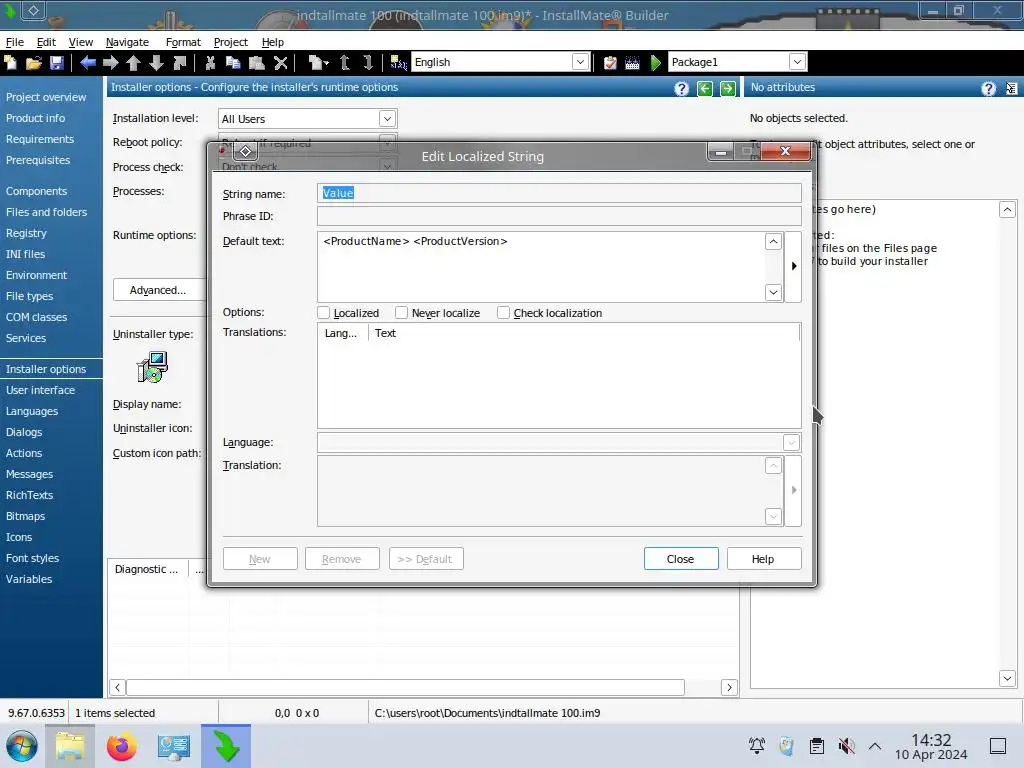The height and width of the screenshot is (768, 1024).
Task: Click the help question mark on the Installer options header
Action: click(681, 88)
